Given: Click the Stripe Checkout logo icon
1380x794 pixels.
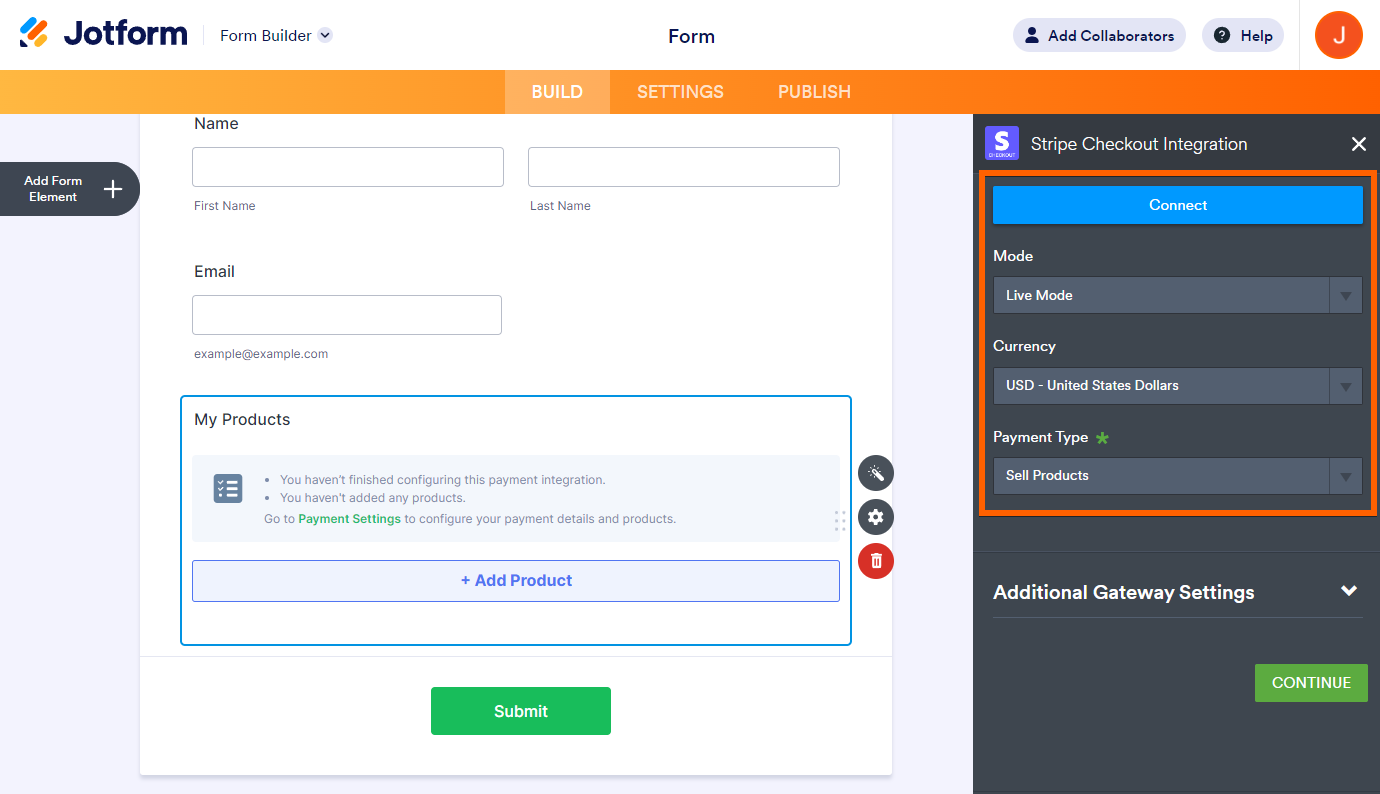Looking at the screenshot, I should click(1002, 143).
